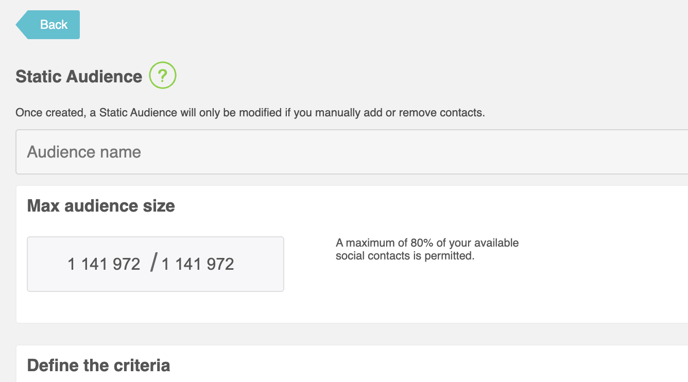Click the 'social contacts is permitted' line
The image size is (688, 382).
[x=405, y=256]
